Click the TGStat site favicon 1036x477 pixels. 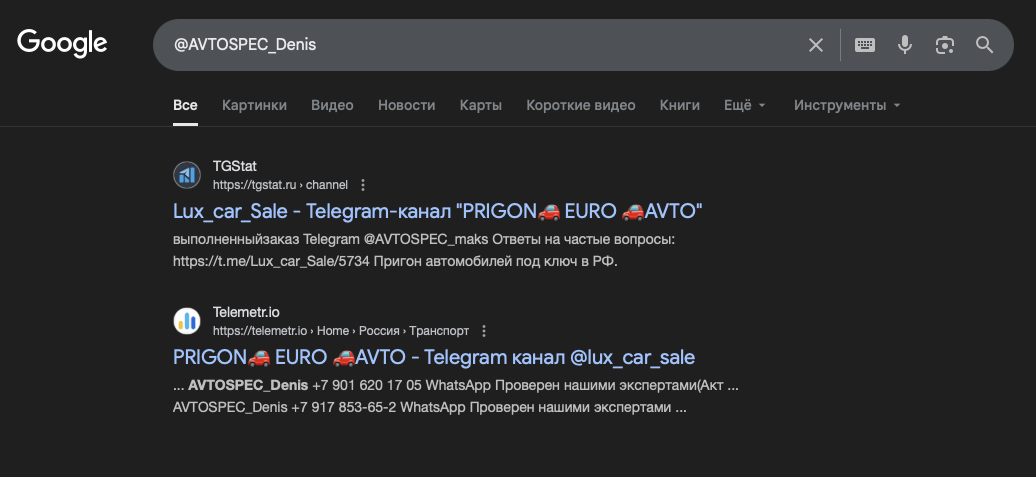pyautogui.click(x=186, y=175)
